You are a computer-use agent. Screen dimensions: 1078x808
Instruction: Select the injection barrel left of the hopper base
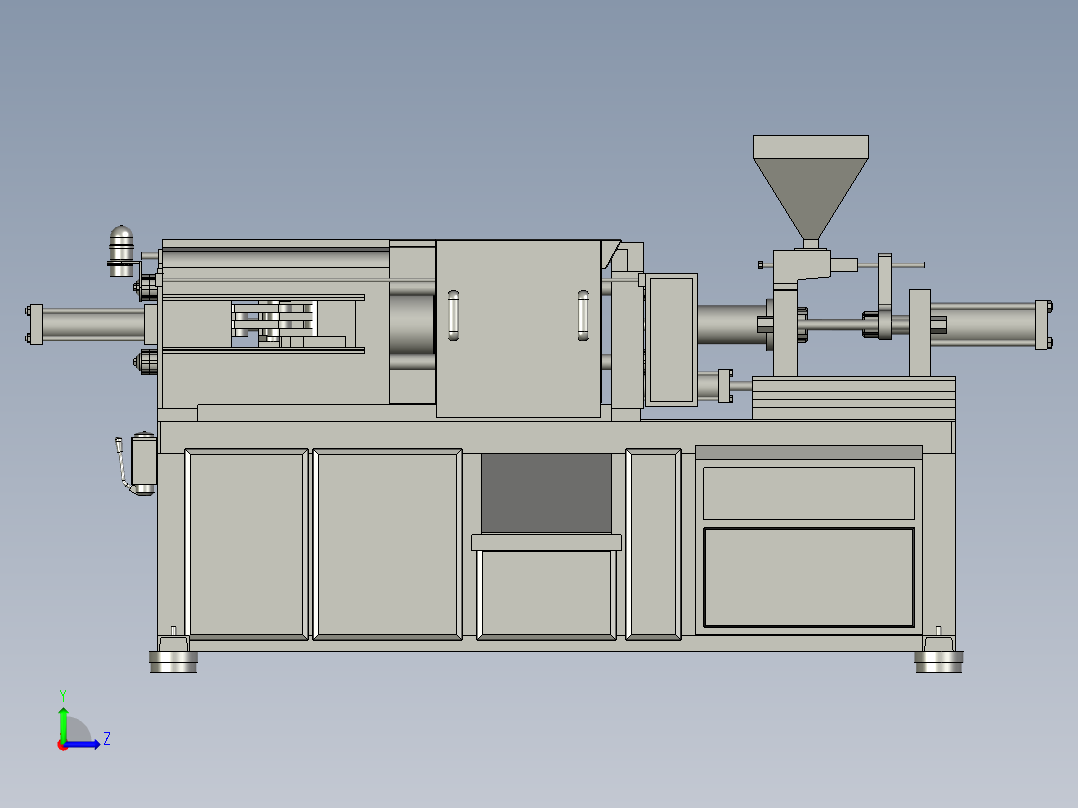(733, 324)
